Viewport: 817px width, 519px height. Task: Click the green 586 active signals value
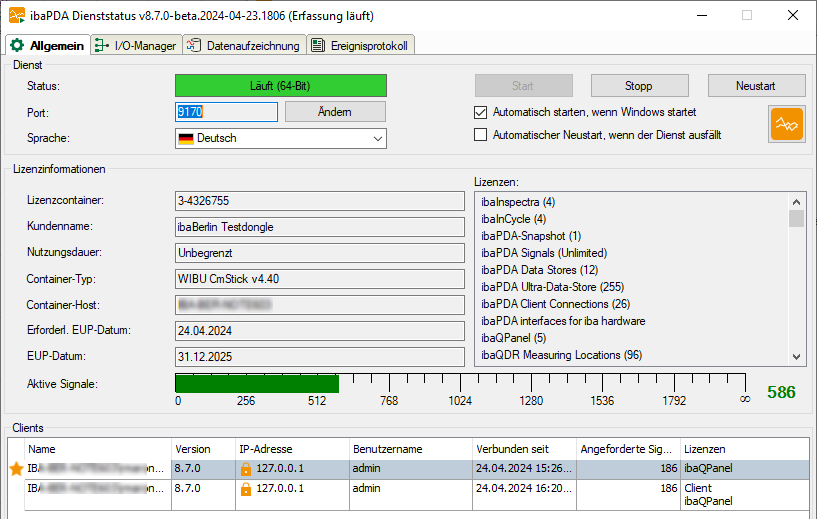coord(781,392)
